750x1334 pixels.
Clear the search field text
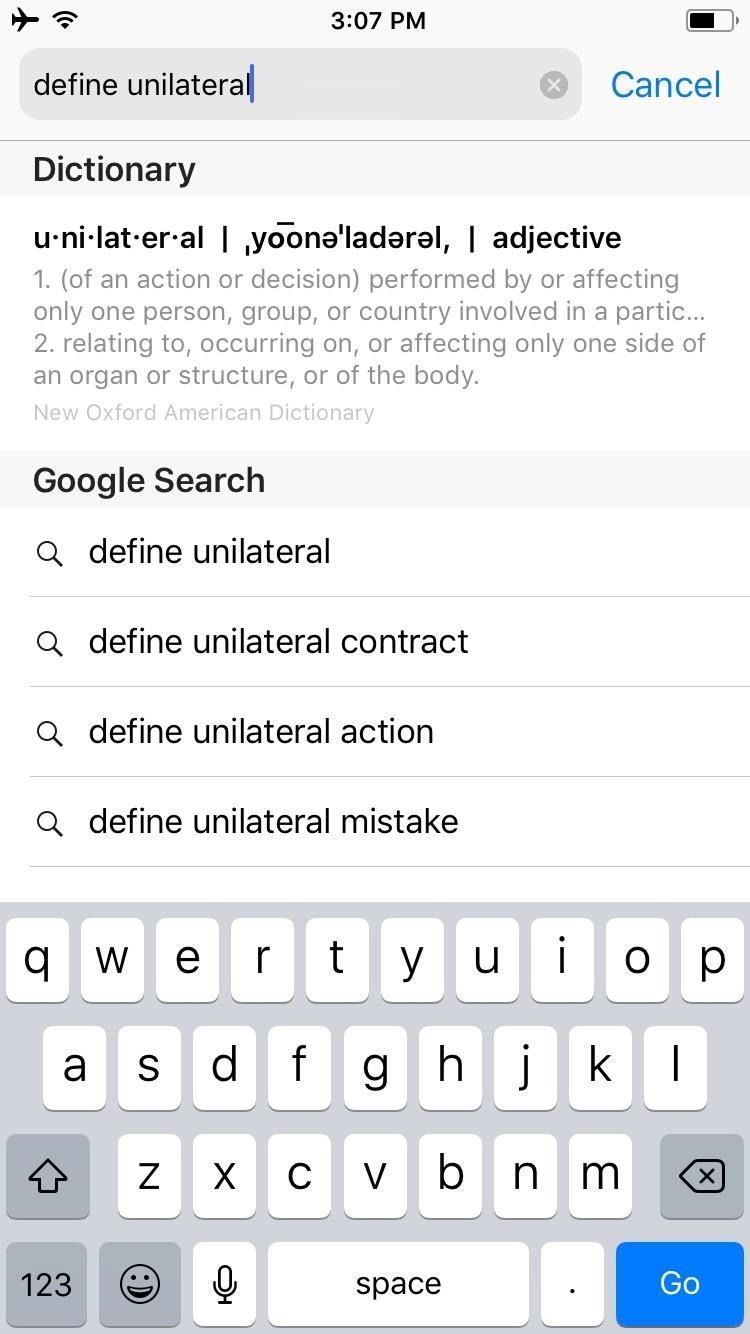(553, 85)
